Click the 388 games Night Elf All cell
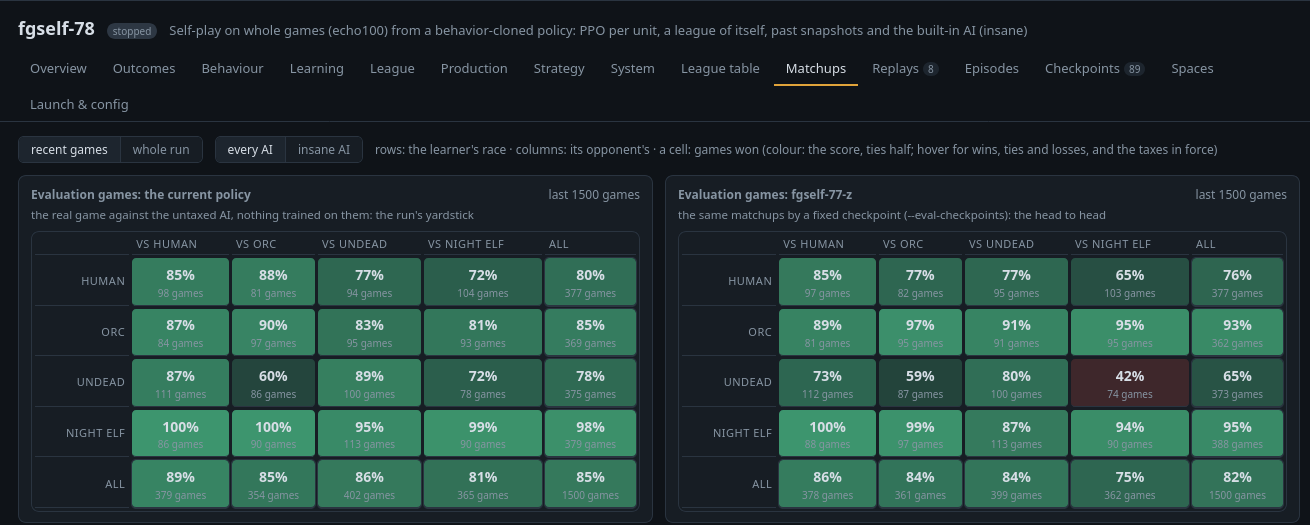Viewport: 1310px width, 525px height. pos(1237,433)
